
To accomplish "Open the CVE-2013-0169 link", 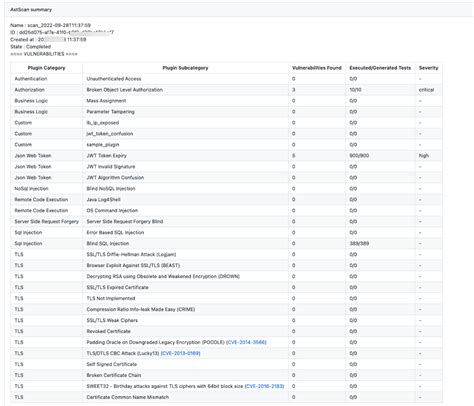I will 181,353.
